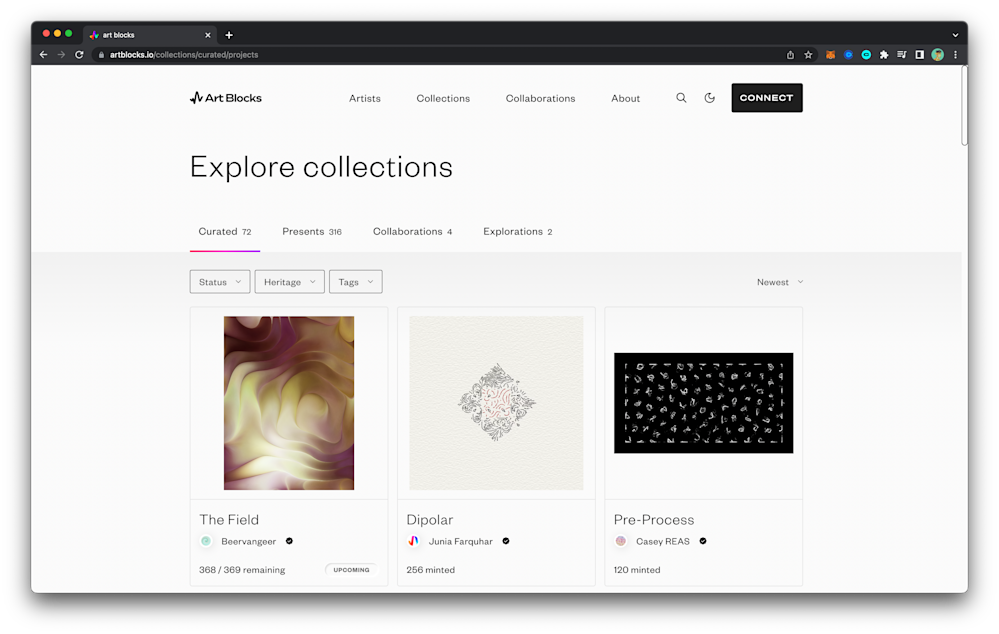Toggle dark mode with the moon icon
This screenshot has width=999, height=634.
[709, 98]
